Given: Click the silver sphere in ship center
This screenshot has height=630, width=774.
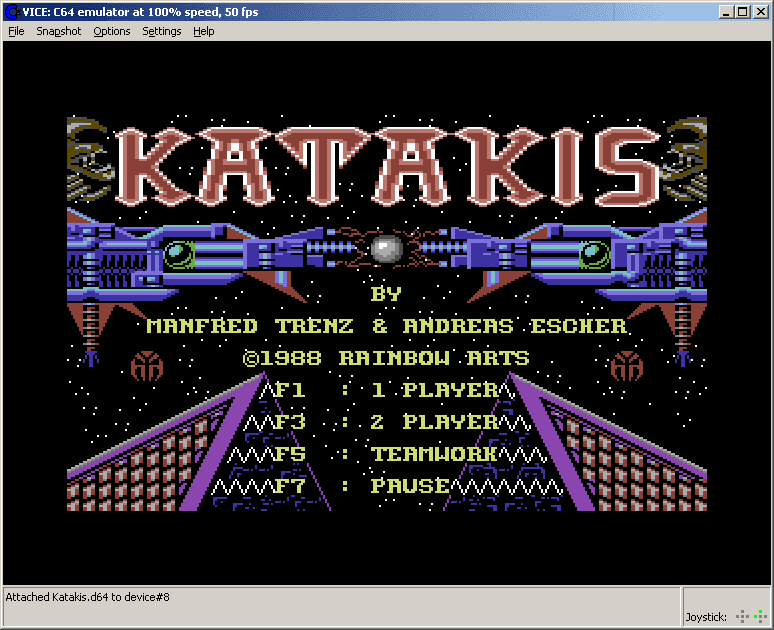Looking at the screenshot, I should point(387,248).
